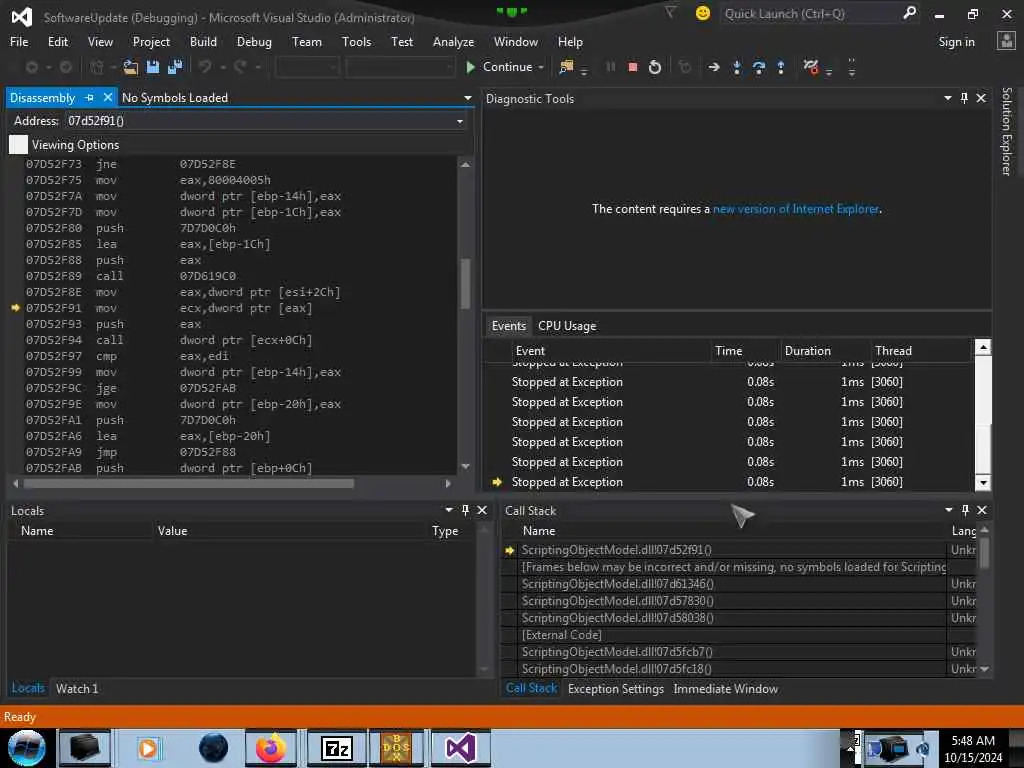This screenshot has width=1024, height=768.
Task: Open the debug toolbar overflow options
Action: point(852,67)
